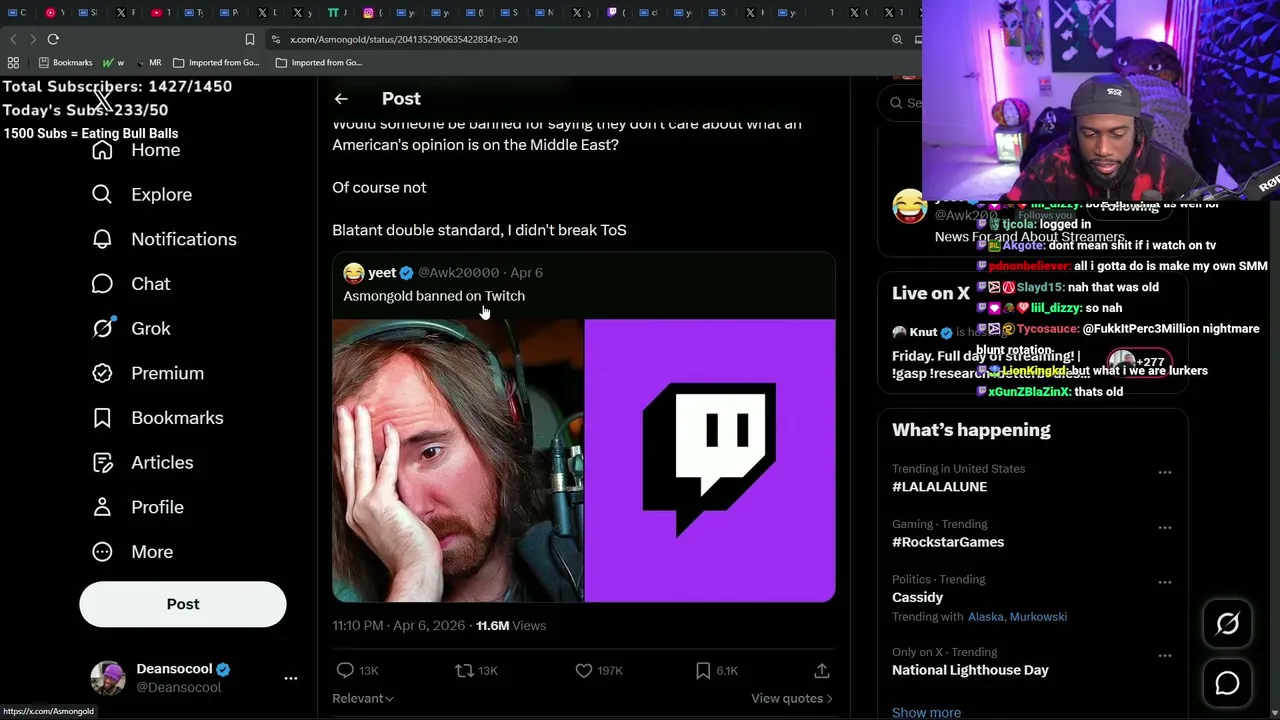This screenshot has width=1280, height=720.
Task: Go to the Home feed in X sidebar
Action: (136, 150)
